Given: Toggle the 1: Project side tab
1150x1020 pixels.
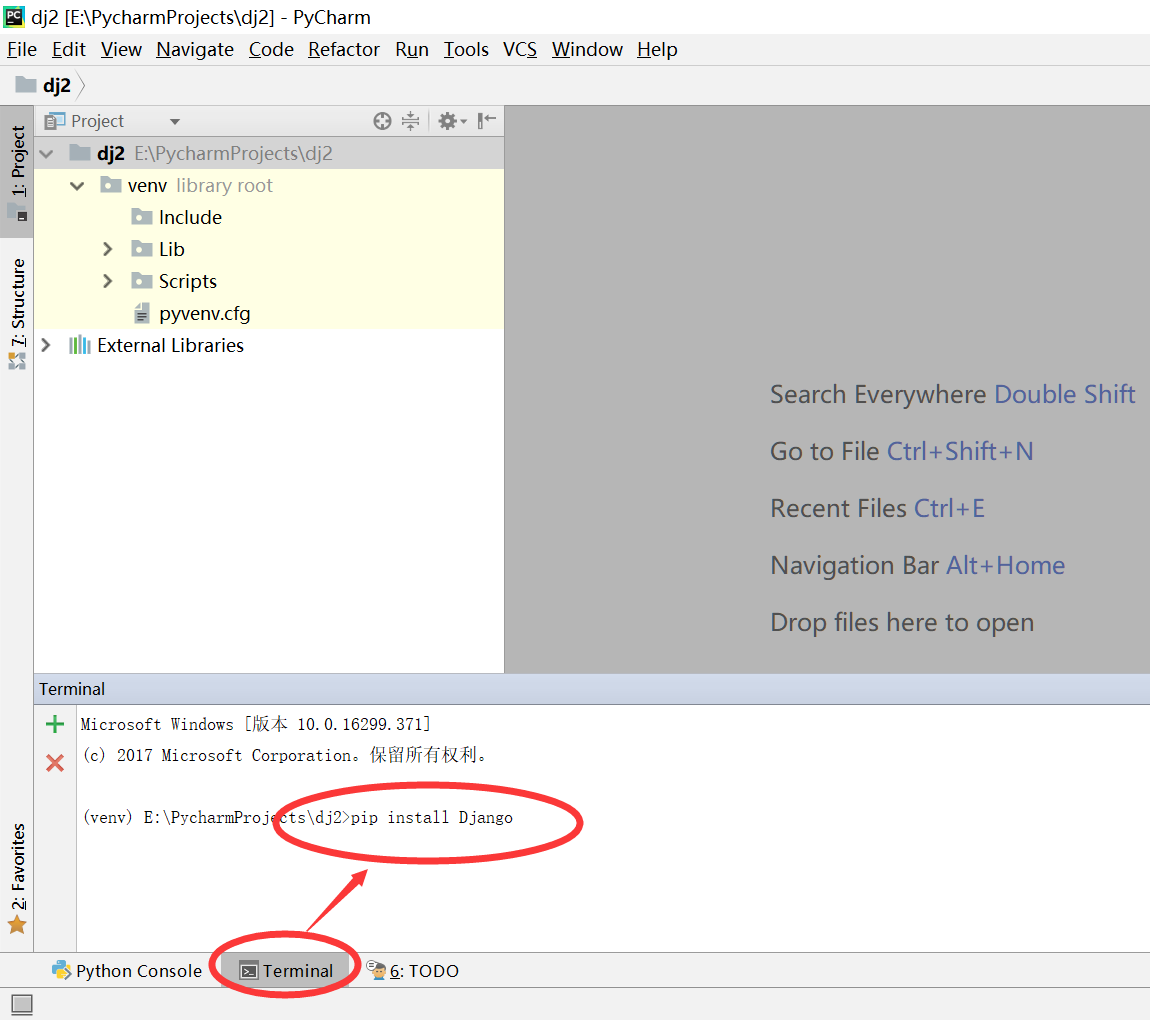Looking at the screenshot, I should pos(17,172).
